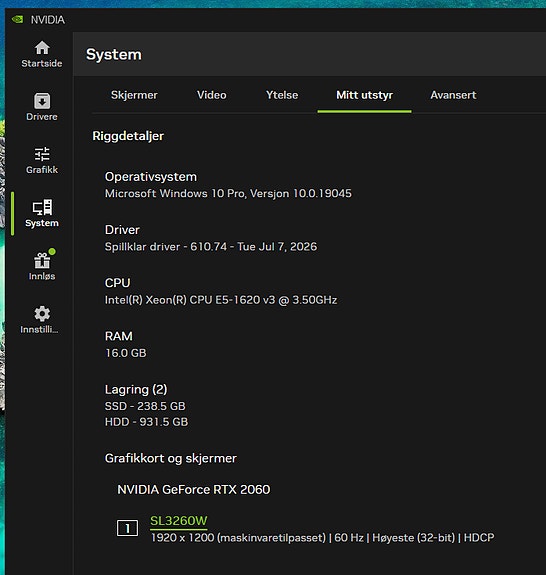Click the NVIDIA GeForce RTX 2060 entry
Image resolution: width=546 pixels, height=575 pixels.
[x=194, y=490]
